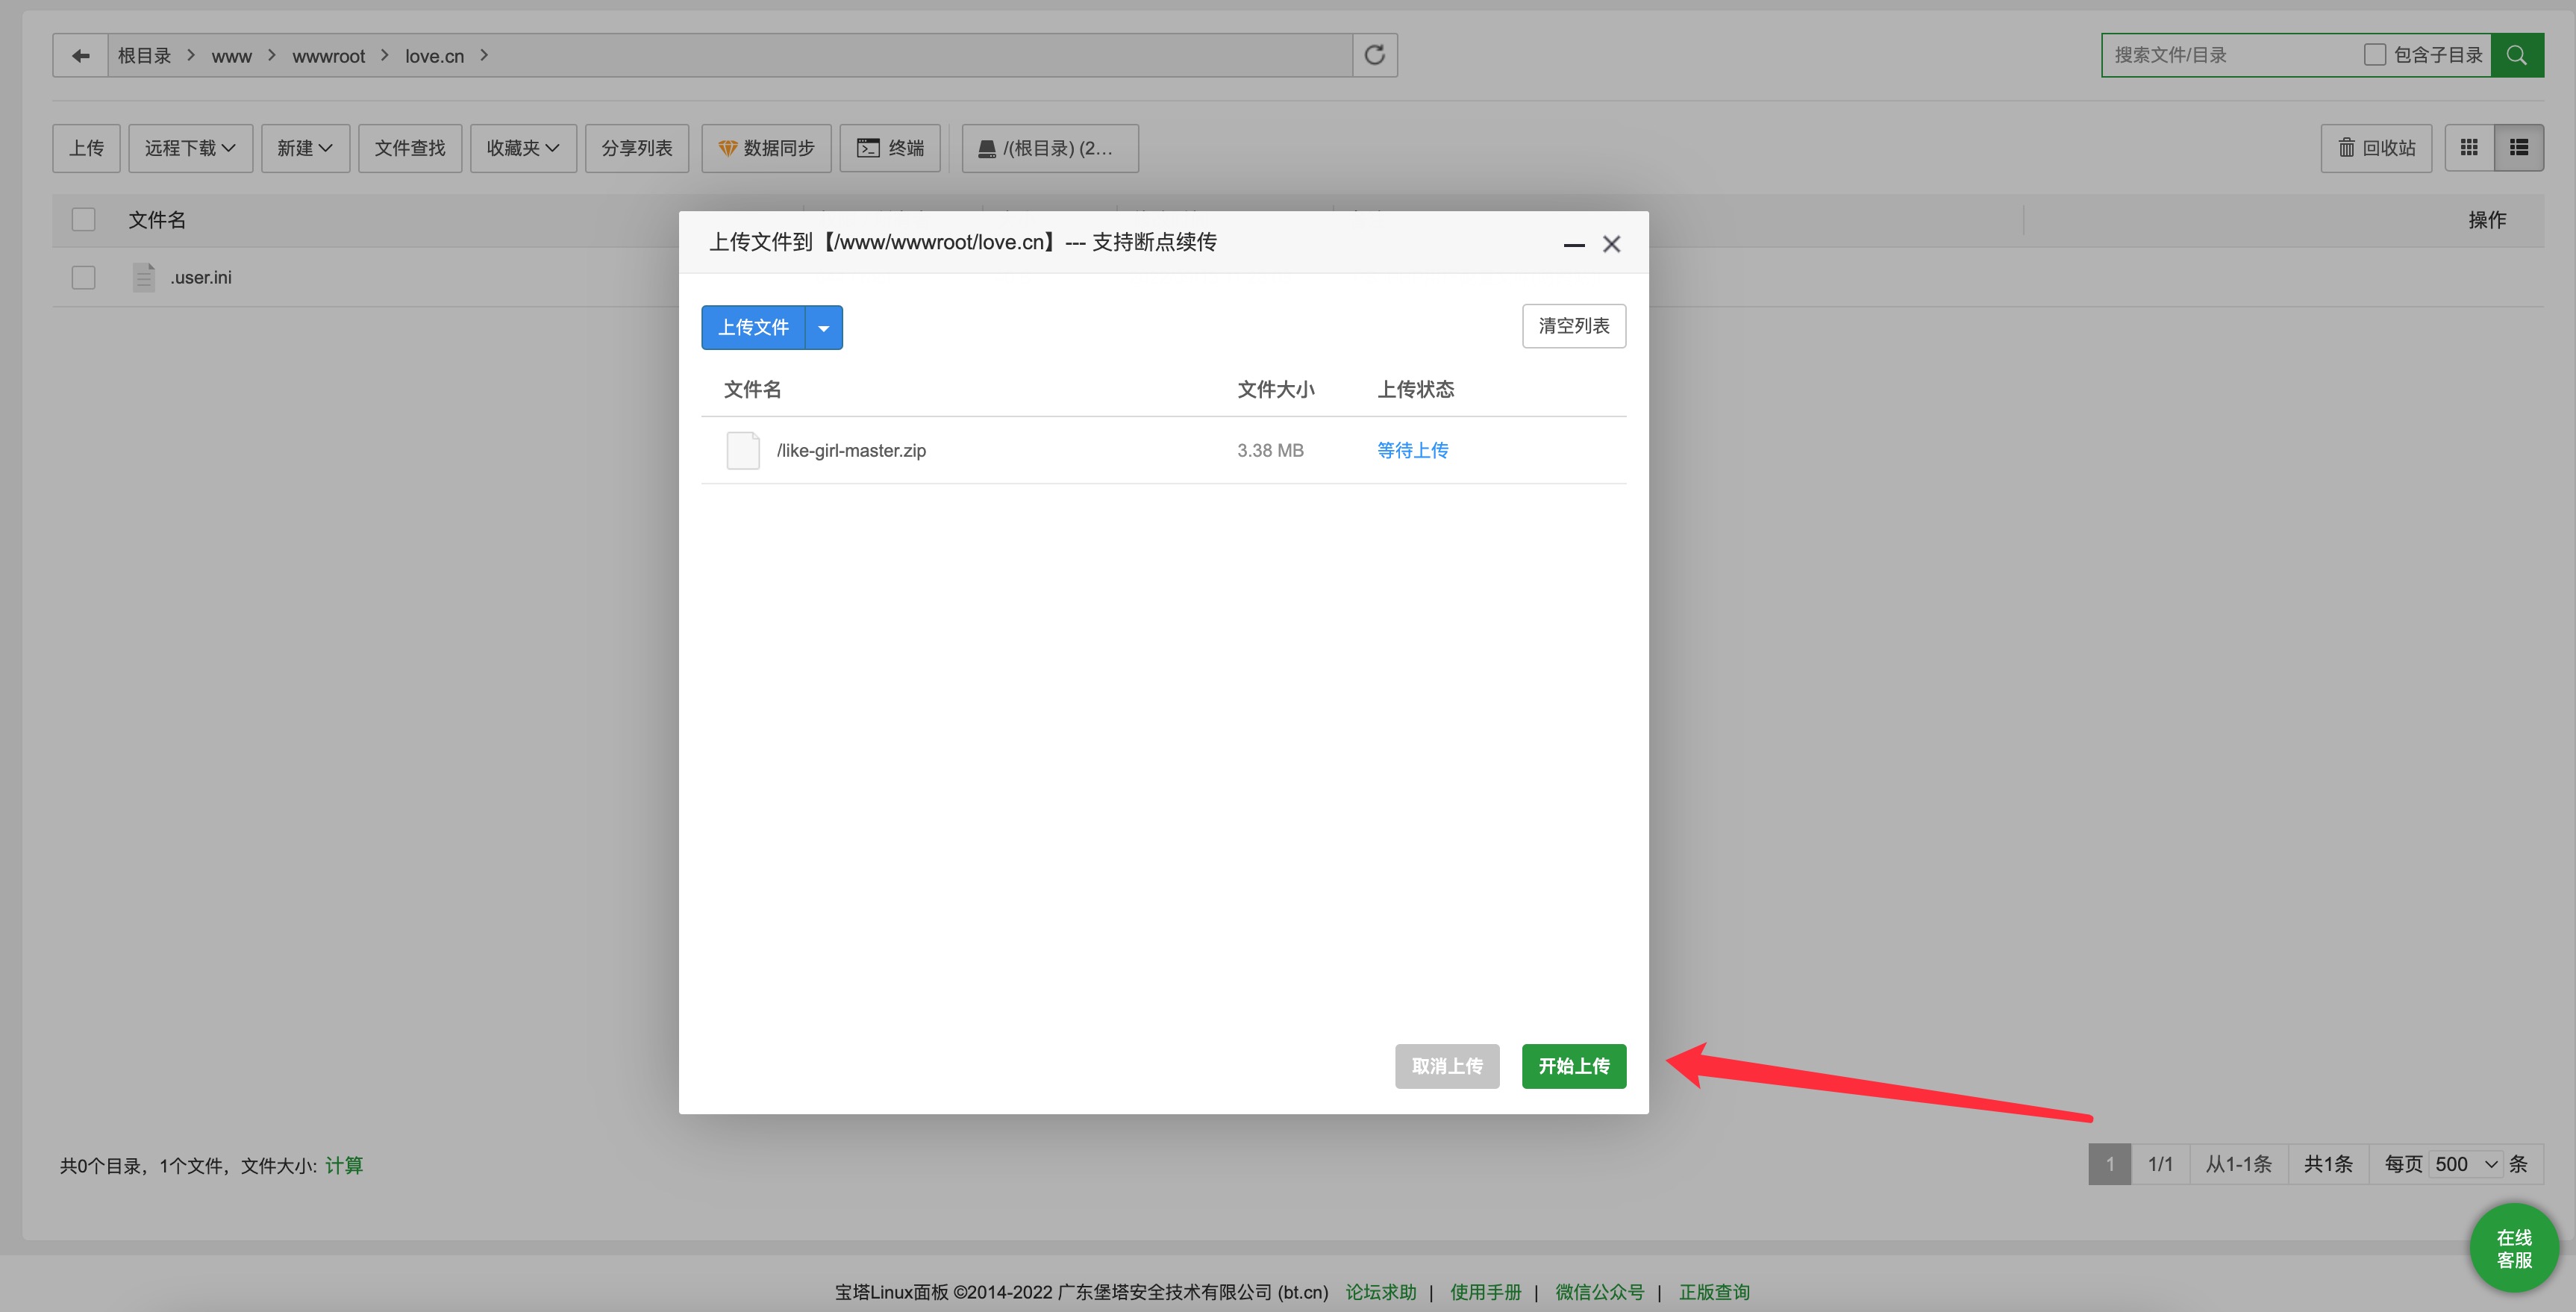The image size is (2576, 1312).
Task: Open the 收藏夹 menu
Action: tap(523, 148)
